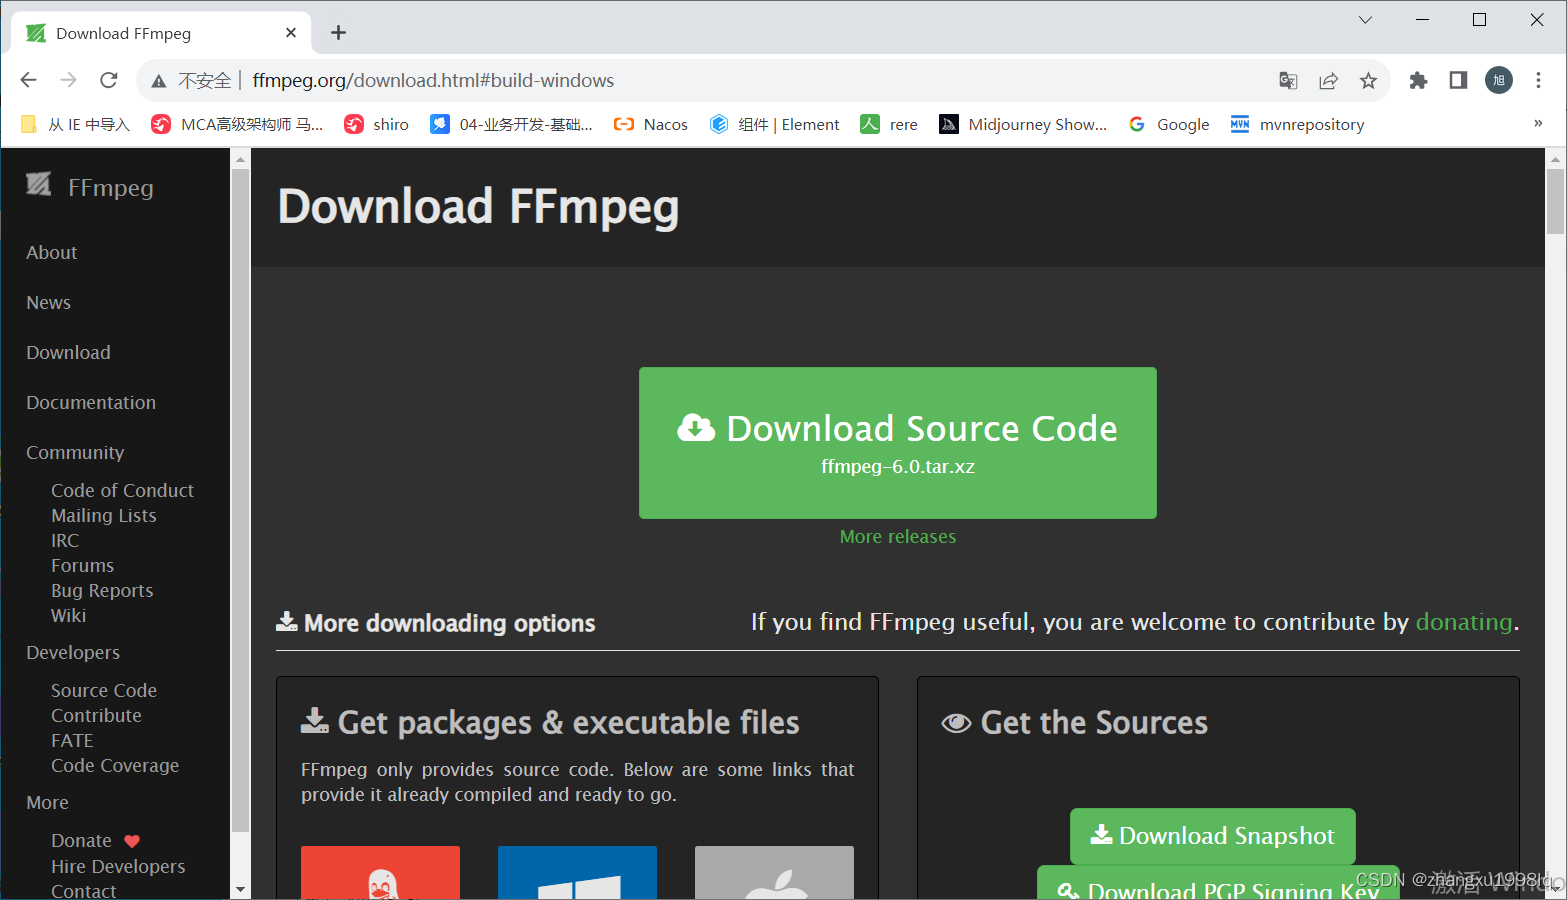
Task: Open the 04-业务开发-基础 bookmark
Action: (x=511, y=124)
